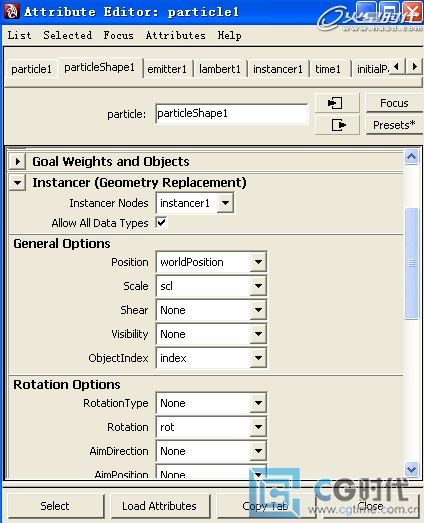The image size is (424, 523).
Task: Open the Instancer Nodes dropdown
Action: point(195,203)
